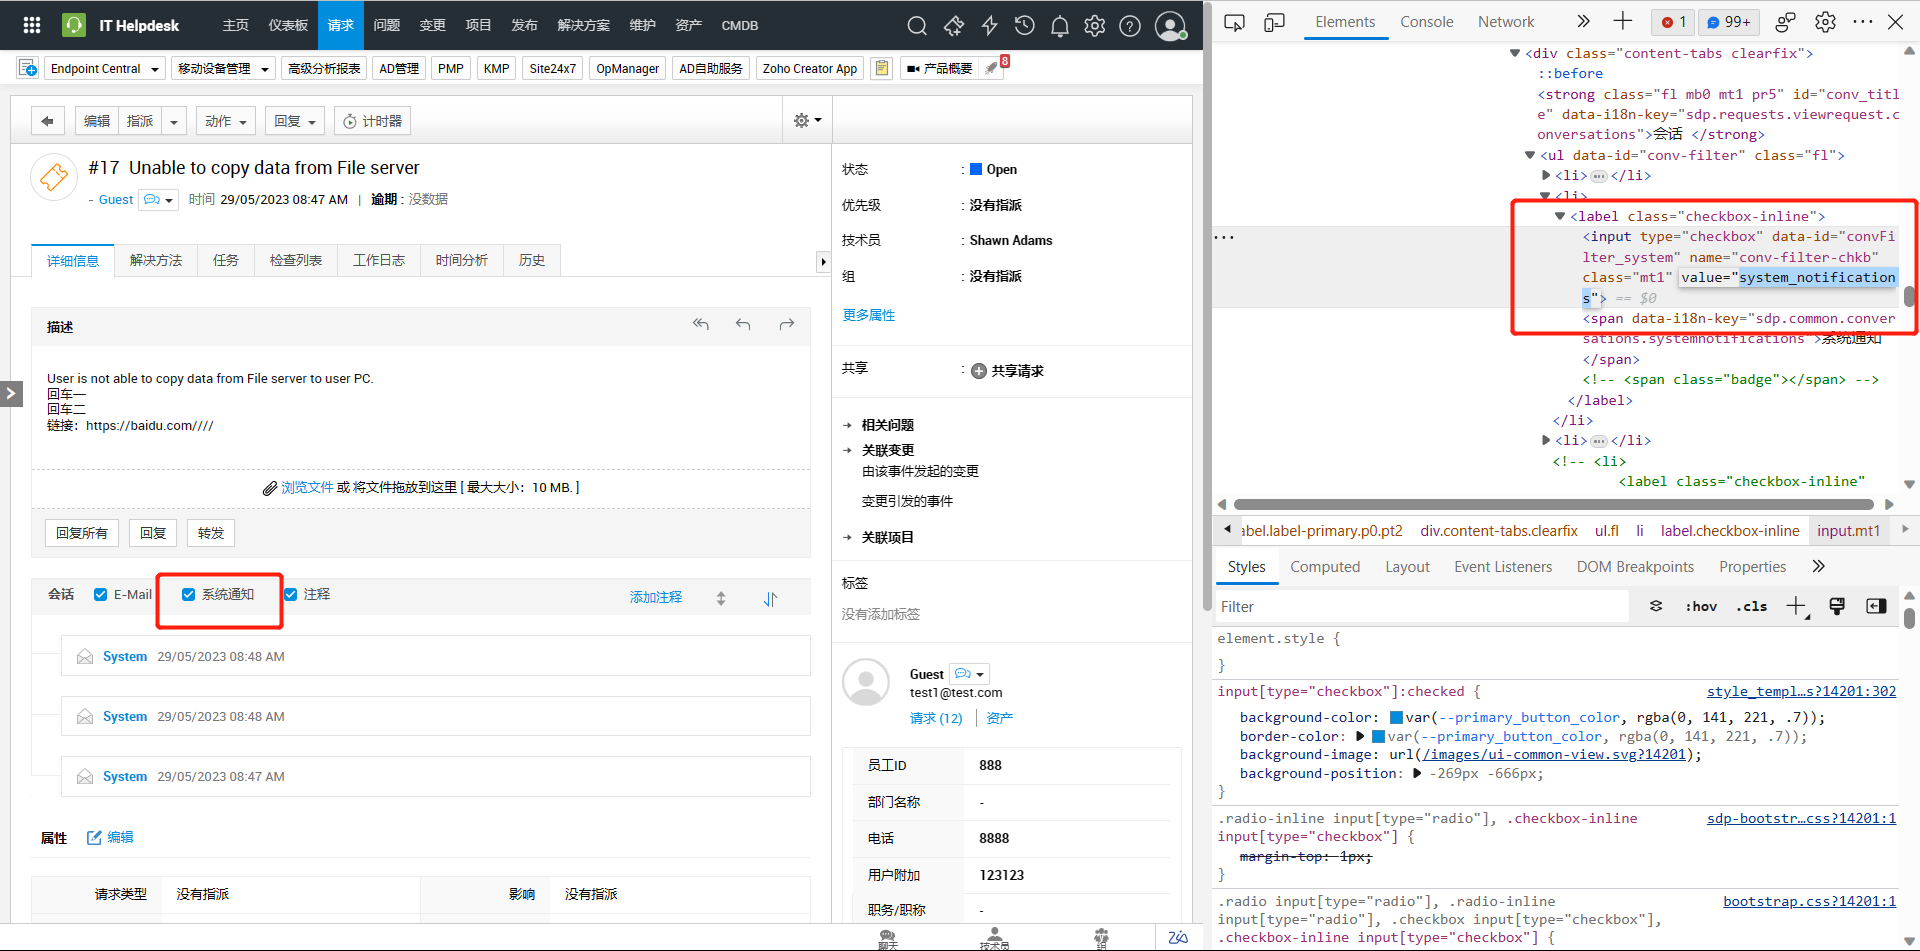Open the 动作 dropdown menu
The image size is (1920, 951).
pos(226,121)
